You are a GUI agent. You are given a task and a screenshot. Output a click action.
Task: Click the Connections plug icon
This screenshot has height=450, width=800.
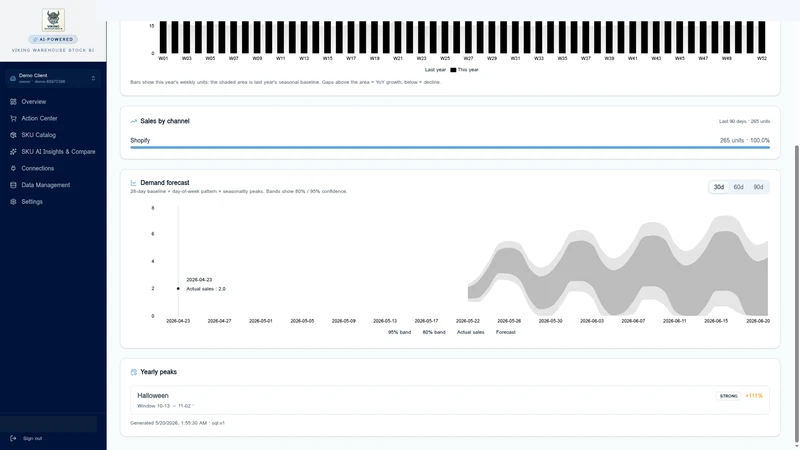[13, 168]
